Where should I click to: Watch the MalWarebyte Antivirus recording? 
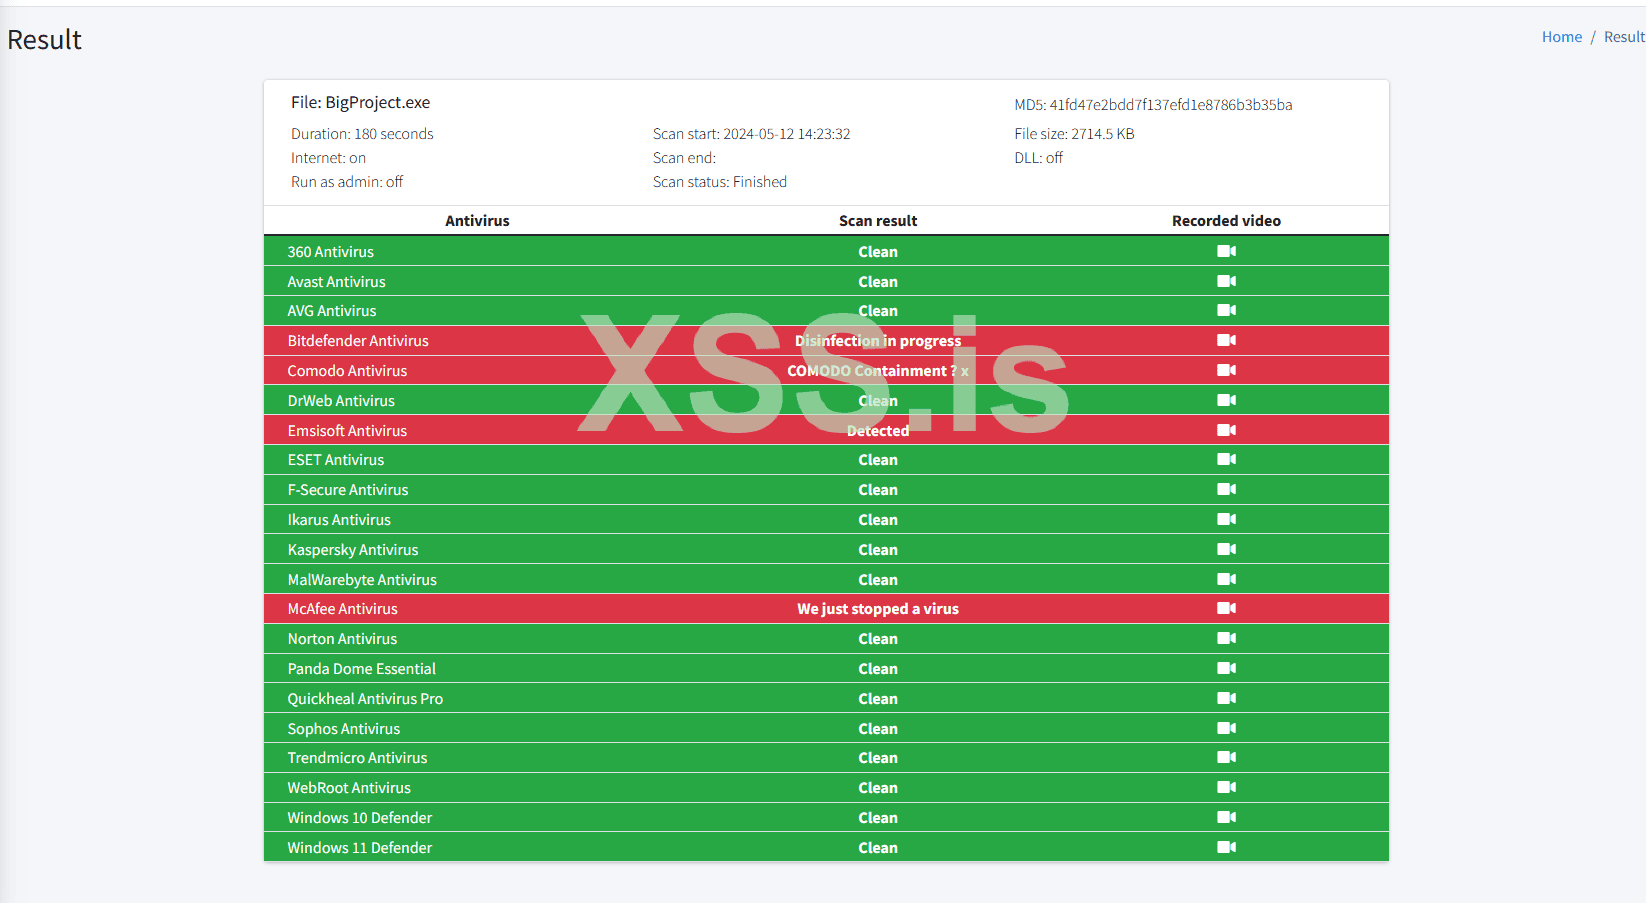[x=1226, y=579]
